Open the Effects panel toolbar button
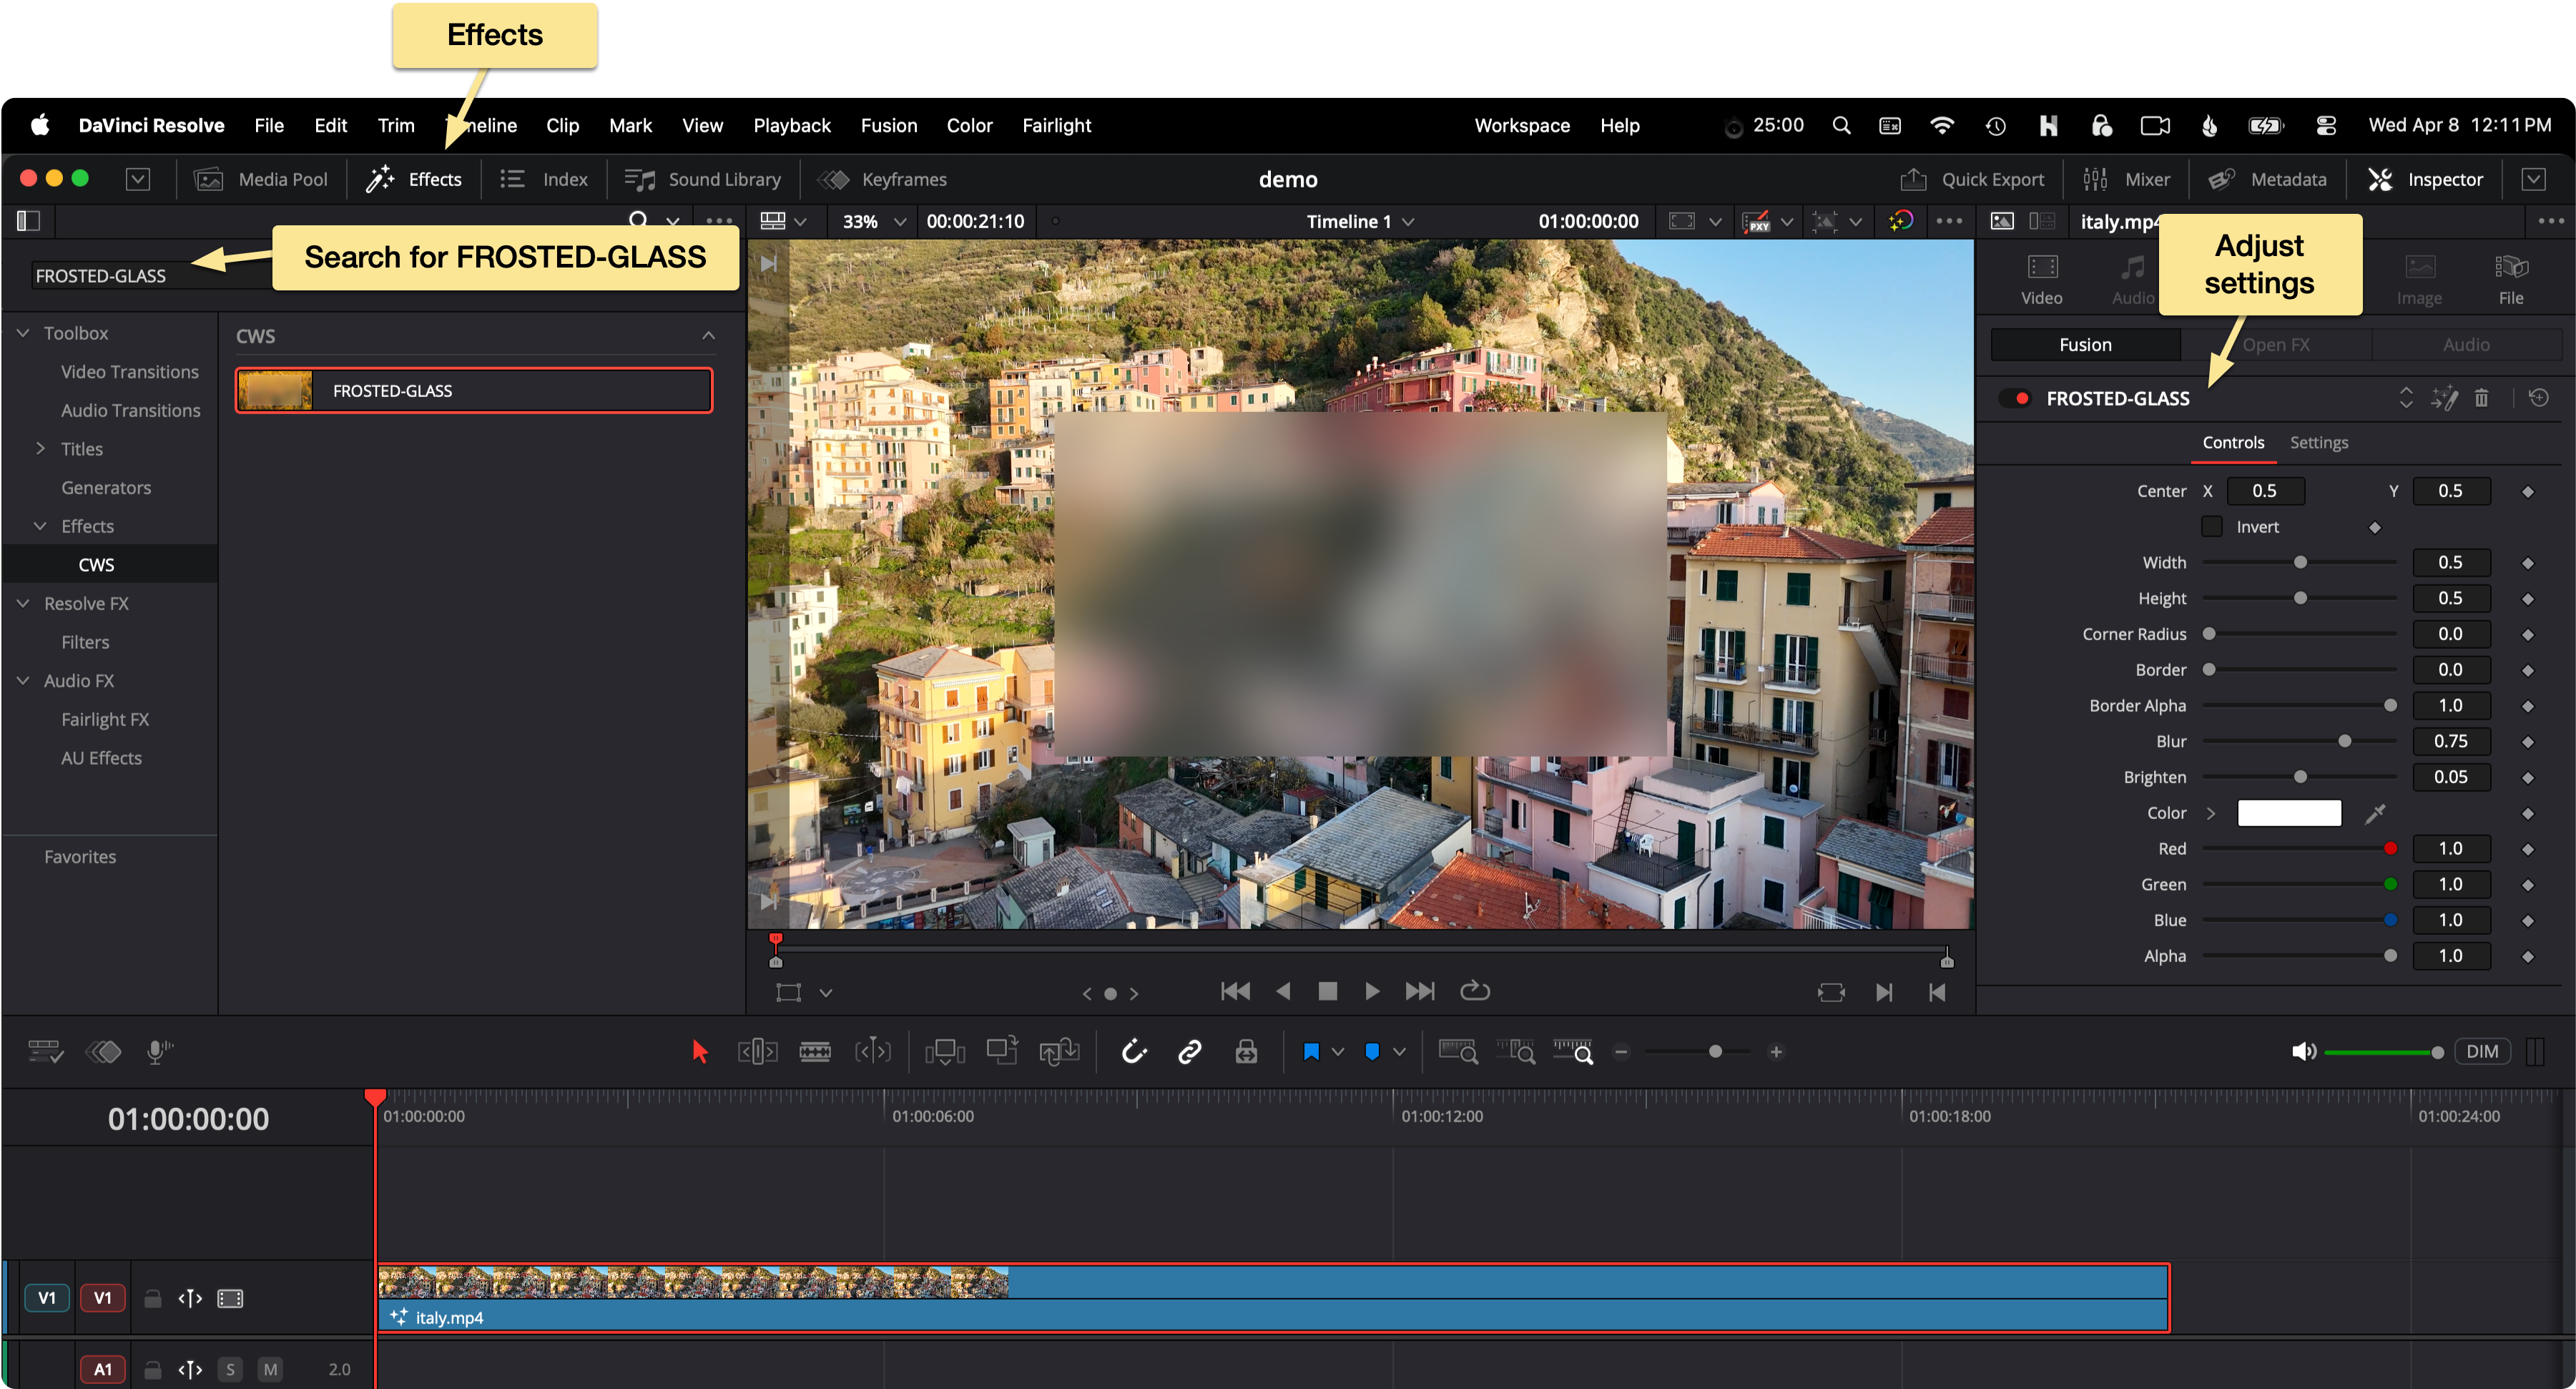Image resolution: width=2576 pixels, height=1389 pixels. (414, 179)
